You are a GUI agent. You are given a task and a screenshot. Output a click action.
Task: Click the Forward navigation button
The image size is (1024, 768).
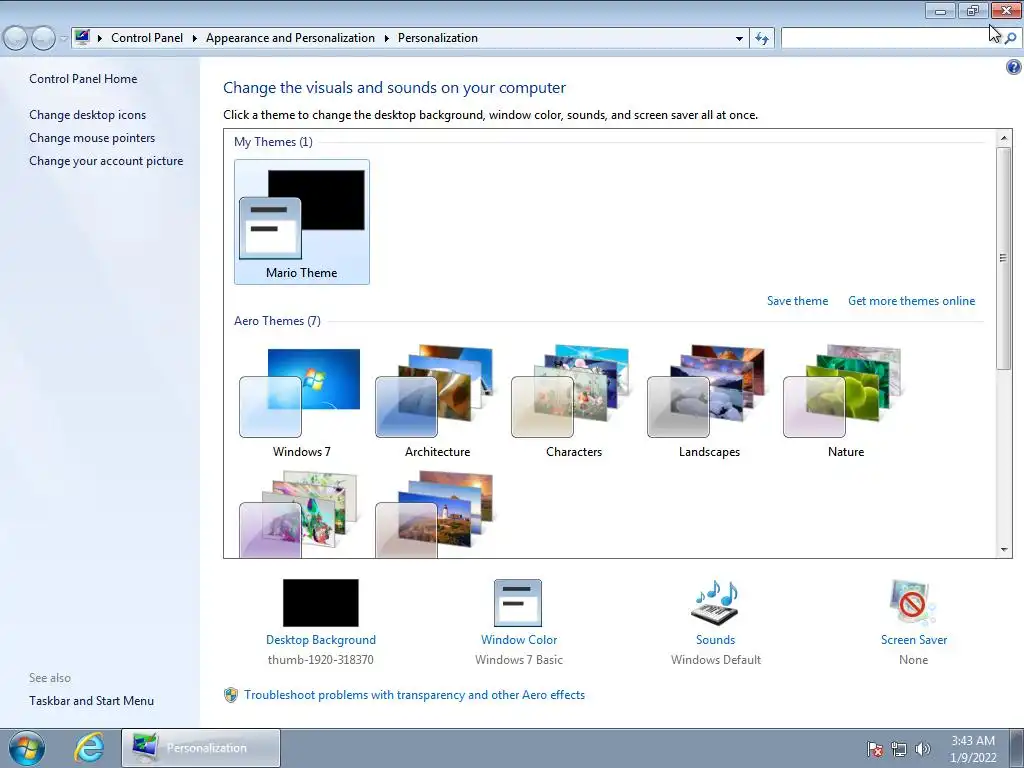[43, 39]
